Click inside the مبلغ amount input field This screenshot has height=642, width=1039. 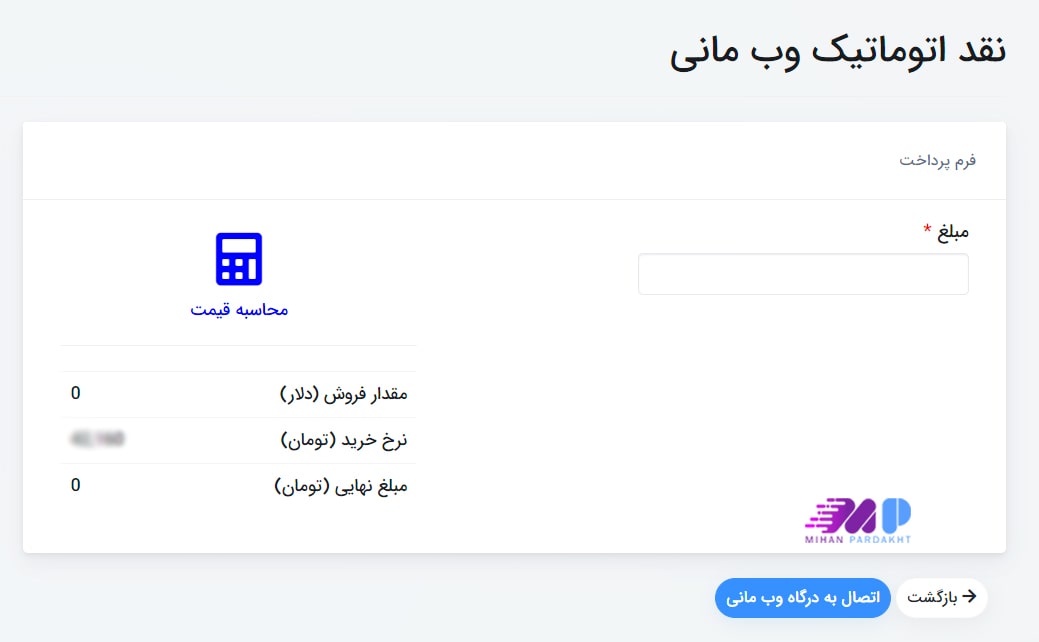pos(803,273)
